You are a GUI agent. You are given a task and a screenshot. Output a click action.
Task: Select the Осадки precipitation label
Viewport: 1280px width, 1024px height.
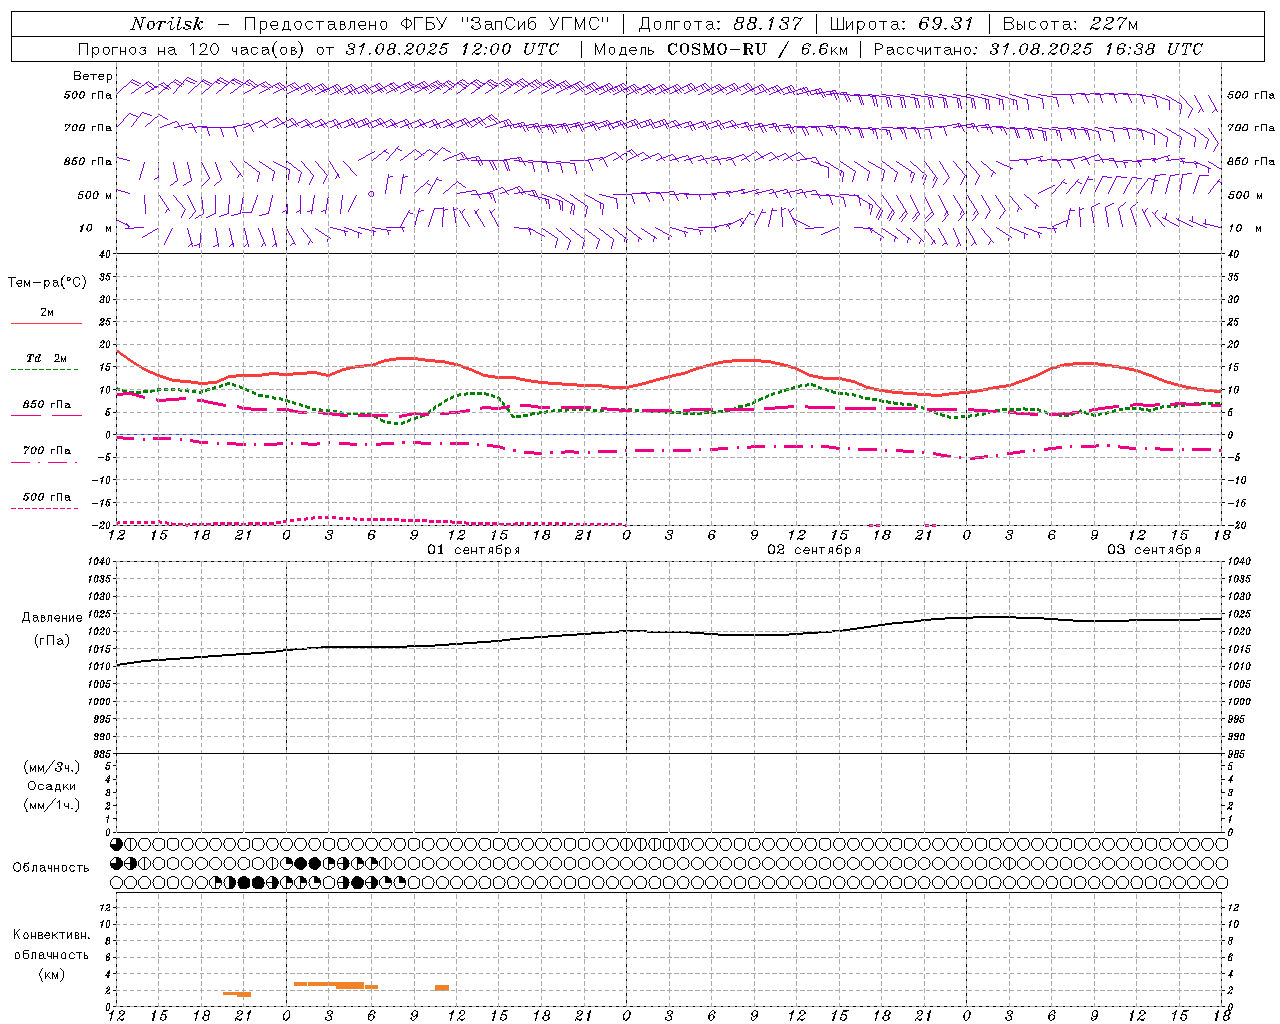click(x=52, y=786)
